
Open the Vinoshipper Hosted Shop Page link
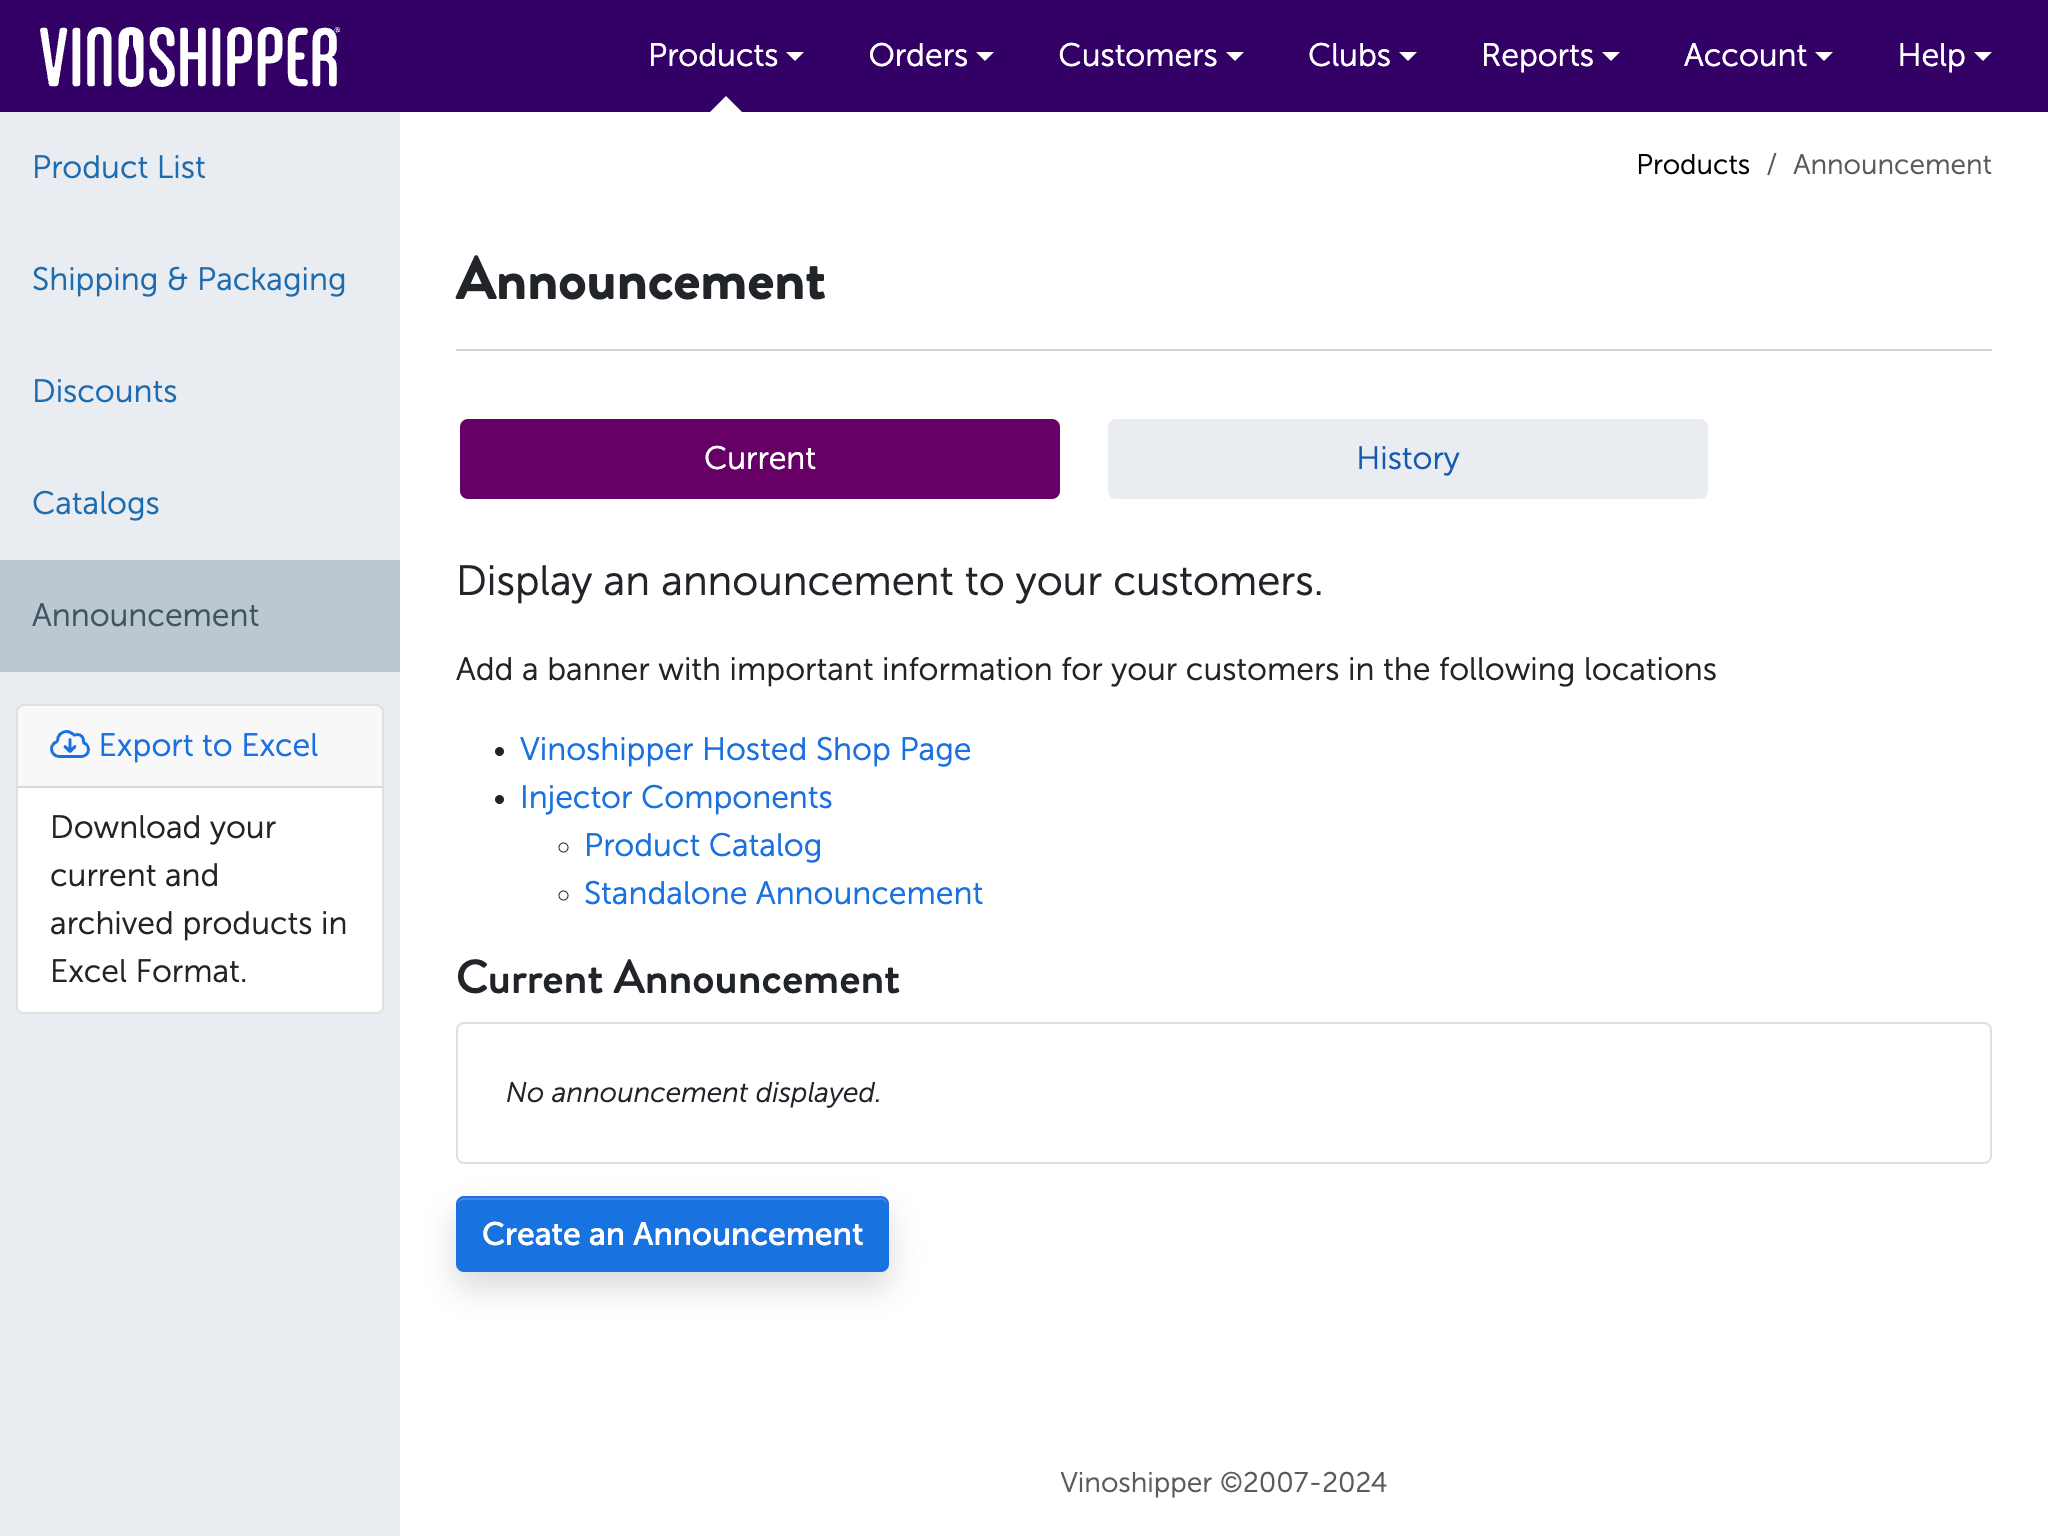coord(743,749)
